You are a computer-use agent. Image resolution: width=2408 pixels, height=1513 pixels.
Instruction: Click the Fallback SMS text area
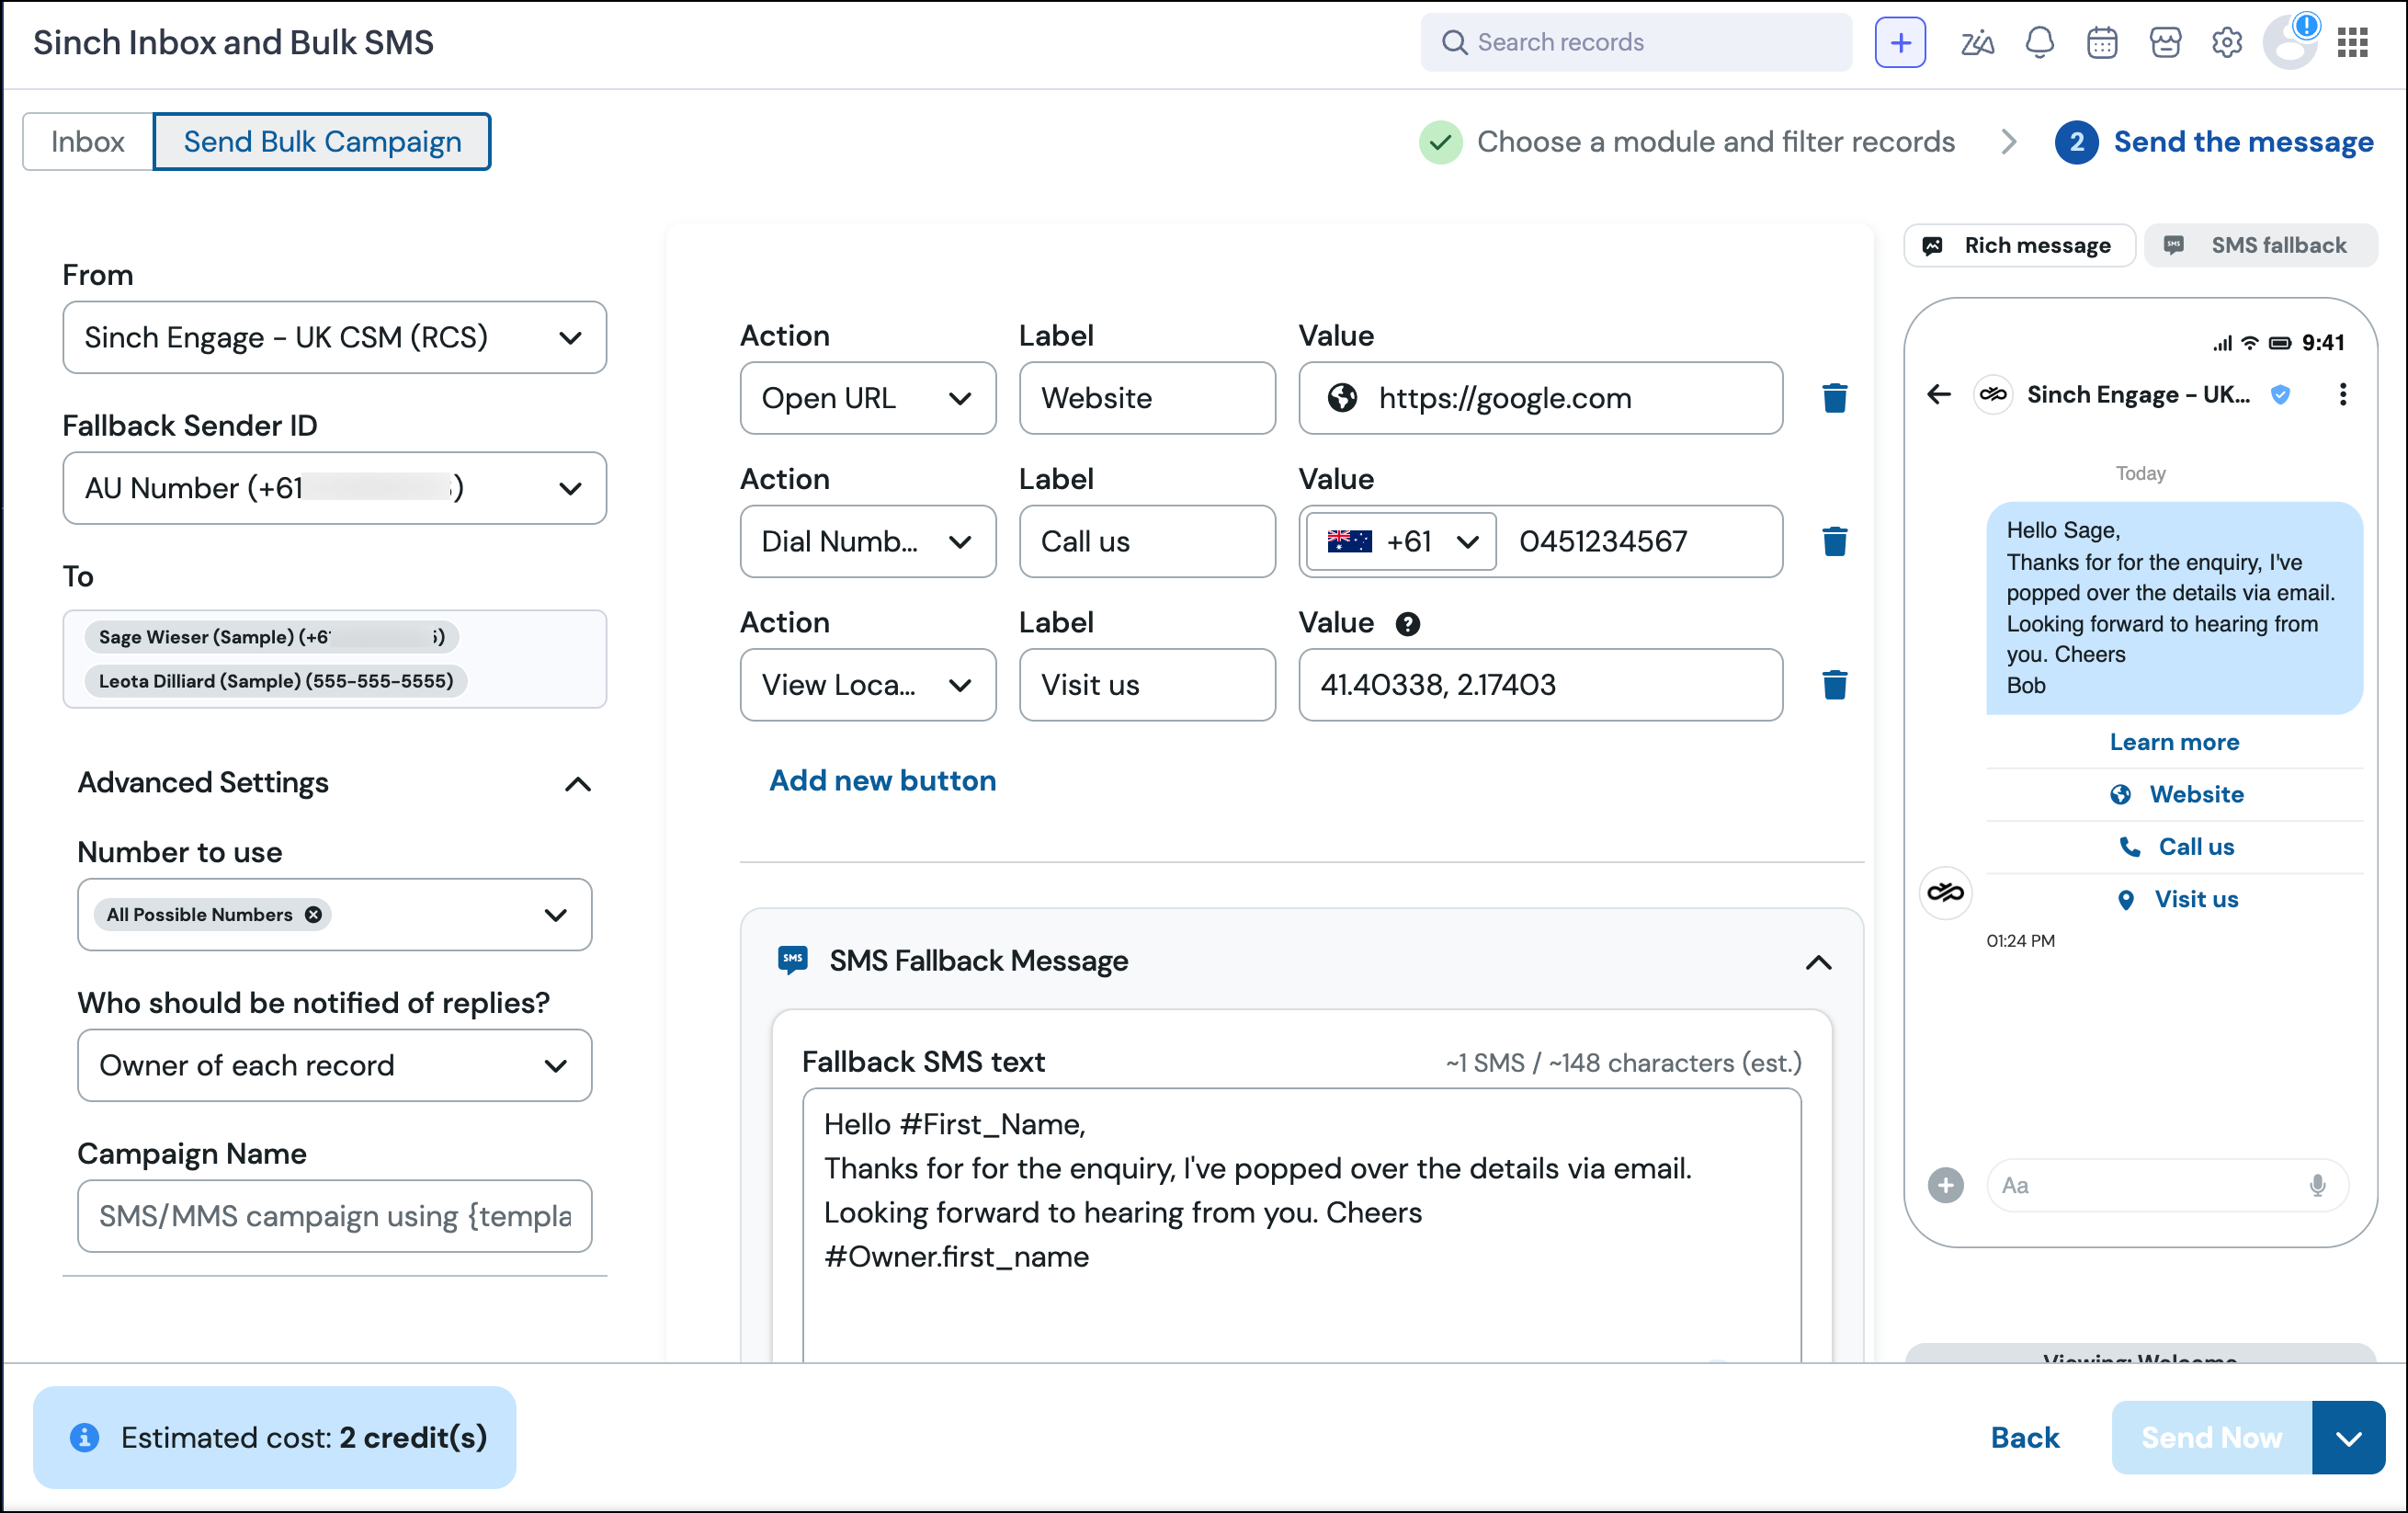1301,1225
